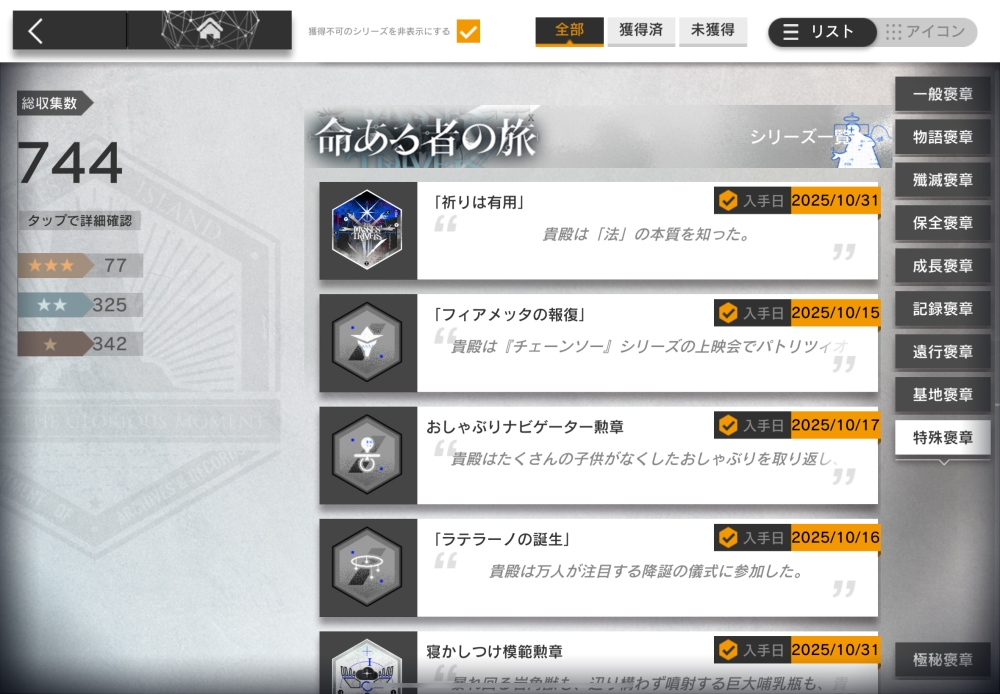The height and width of the screenshot is (694, 1000).
Task: Select the 未獲得 filter tab
Action: (713, 31)
